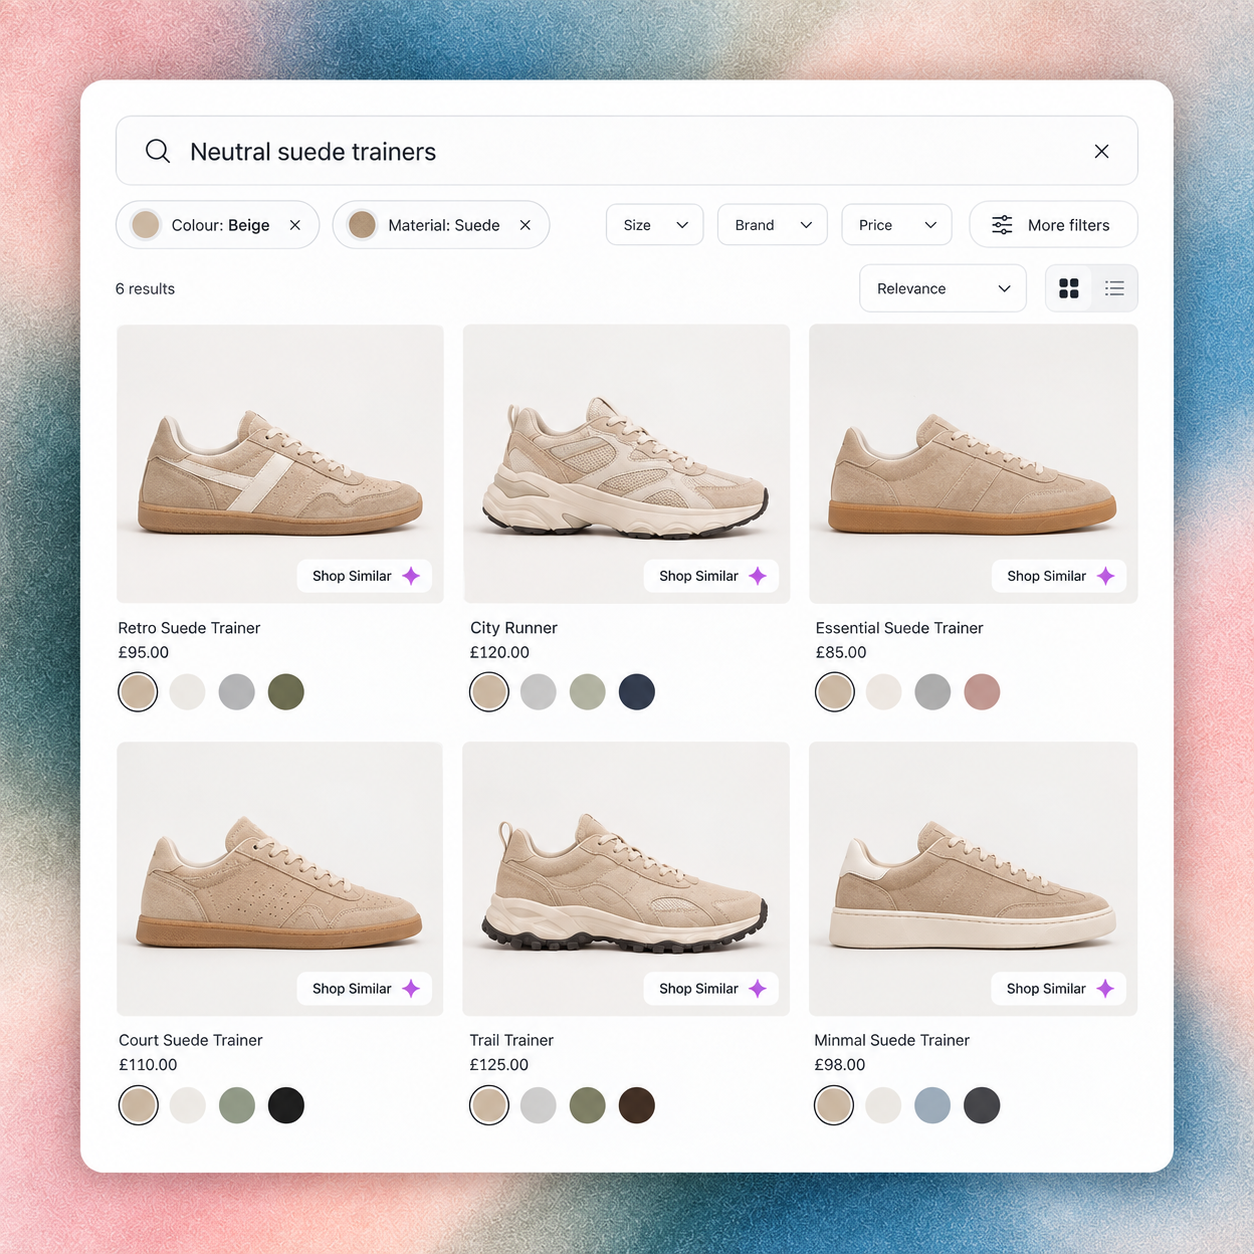Open the Minmal Suede Trainer title link
This screenshot has width=1254, height=1254.
click(892, 1040)
